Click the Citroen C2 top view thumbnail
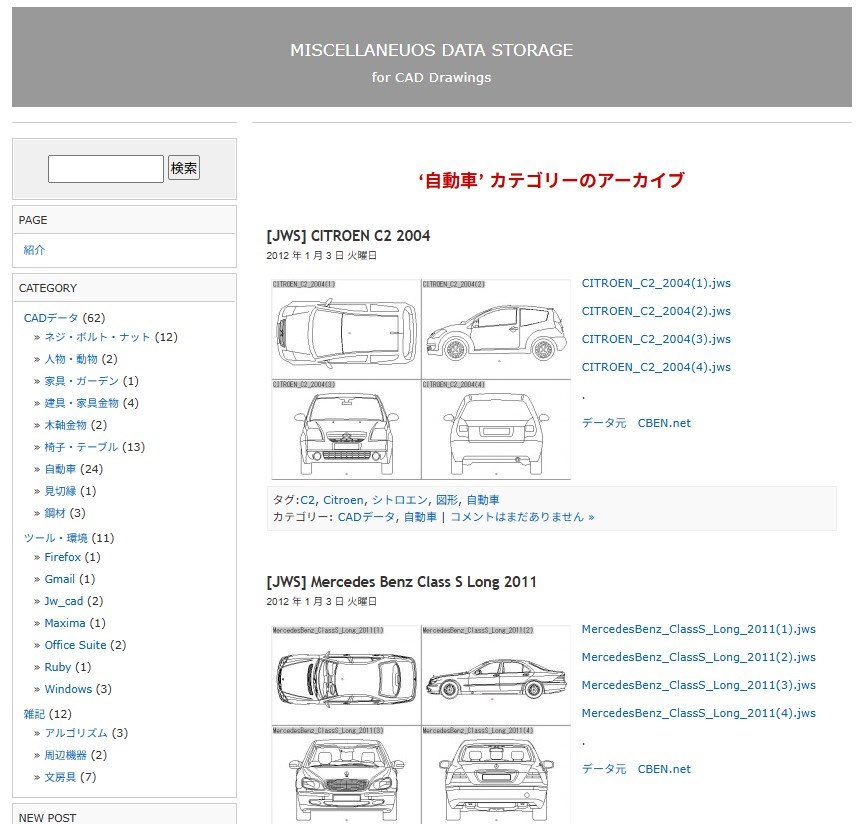 346,329
